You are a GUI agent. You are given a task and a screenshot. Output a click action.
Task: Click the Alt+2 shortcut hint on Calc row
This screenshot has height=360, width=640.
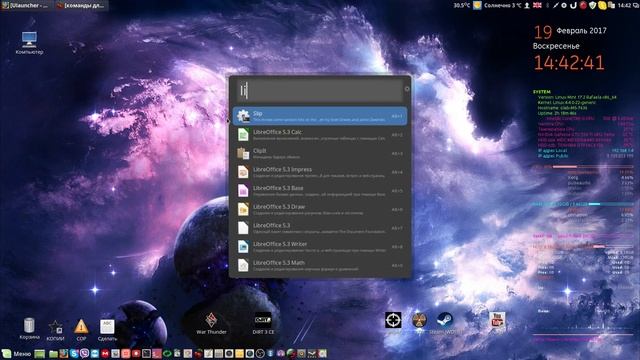click(x=397, y=135)
